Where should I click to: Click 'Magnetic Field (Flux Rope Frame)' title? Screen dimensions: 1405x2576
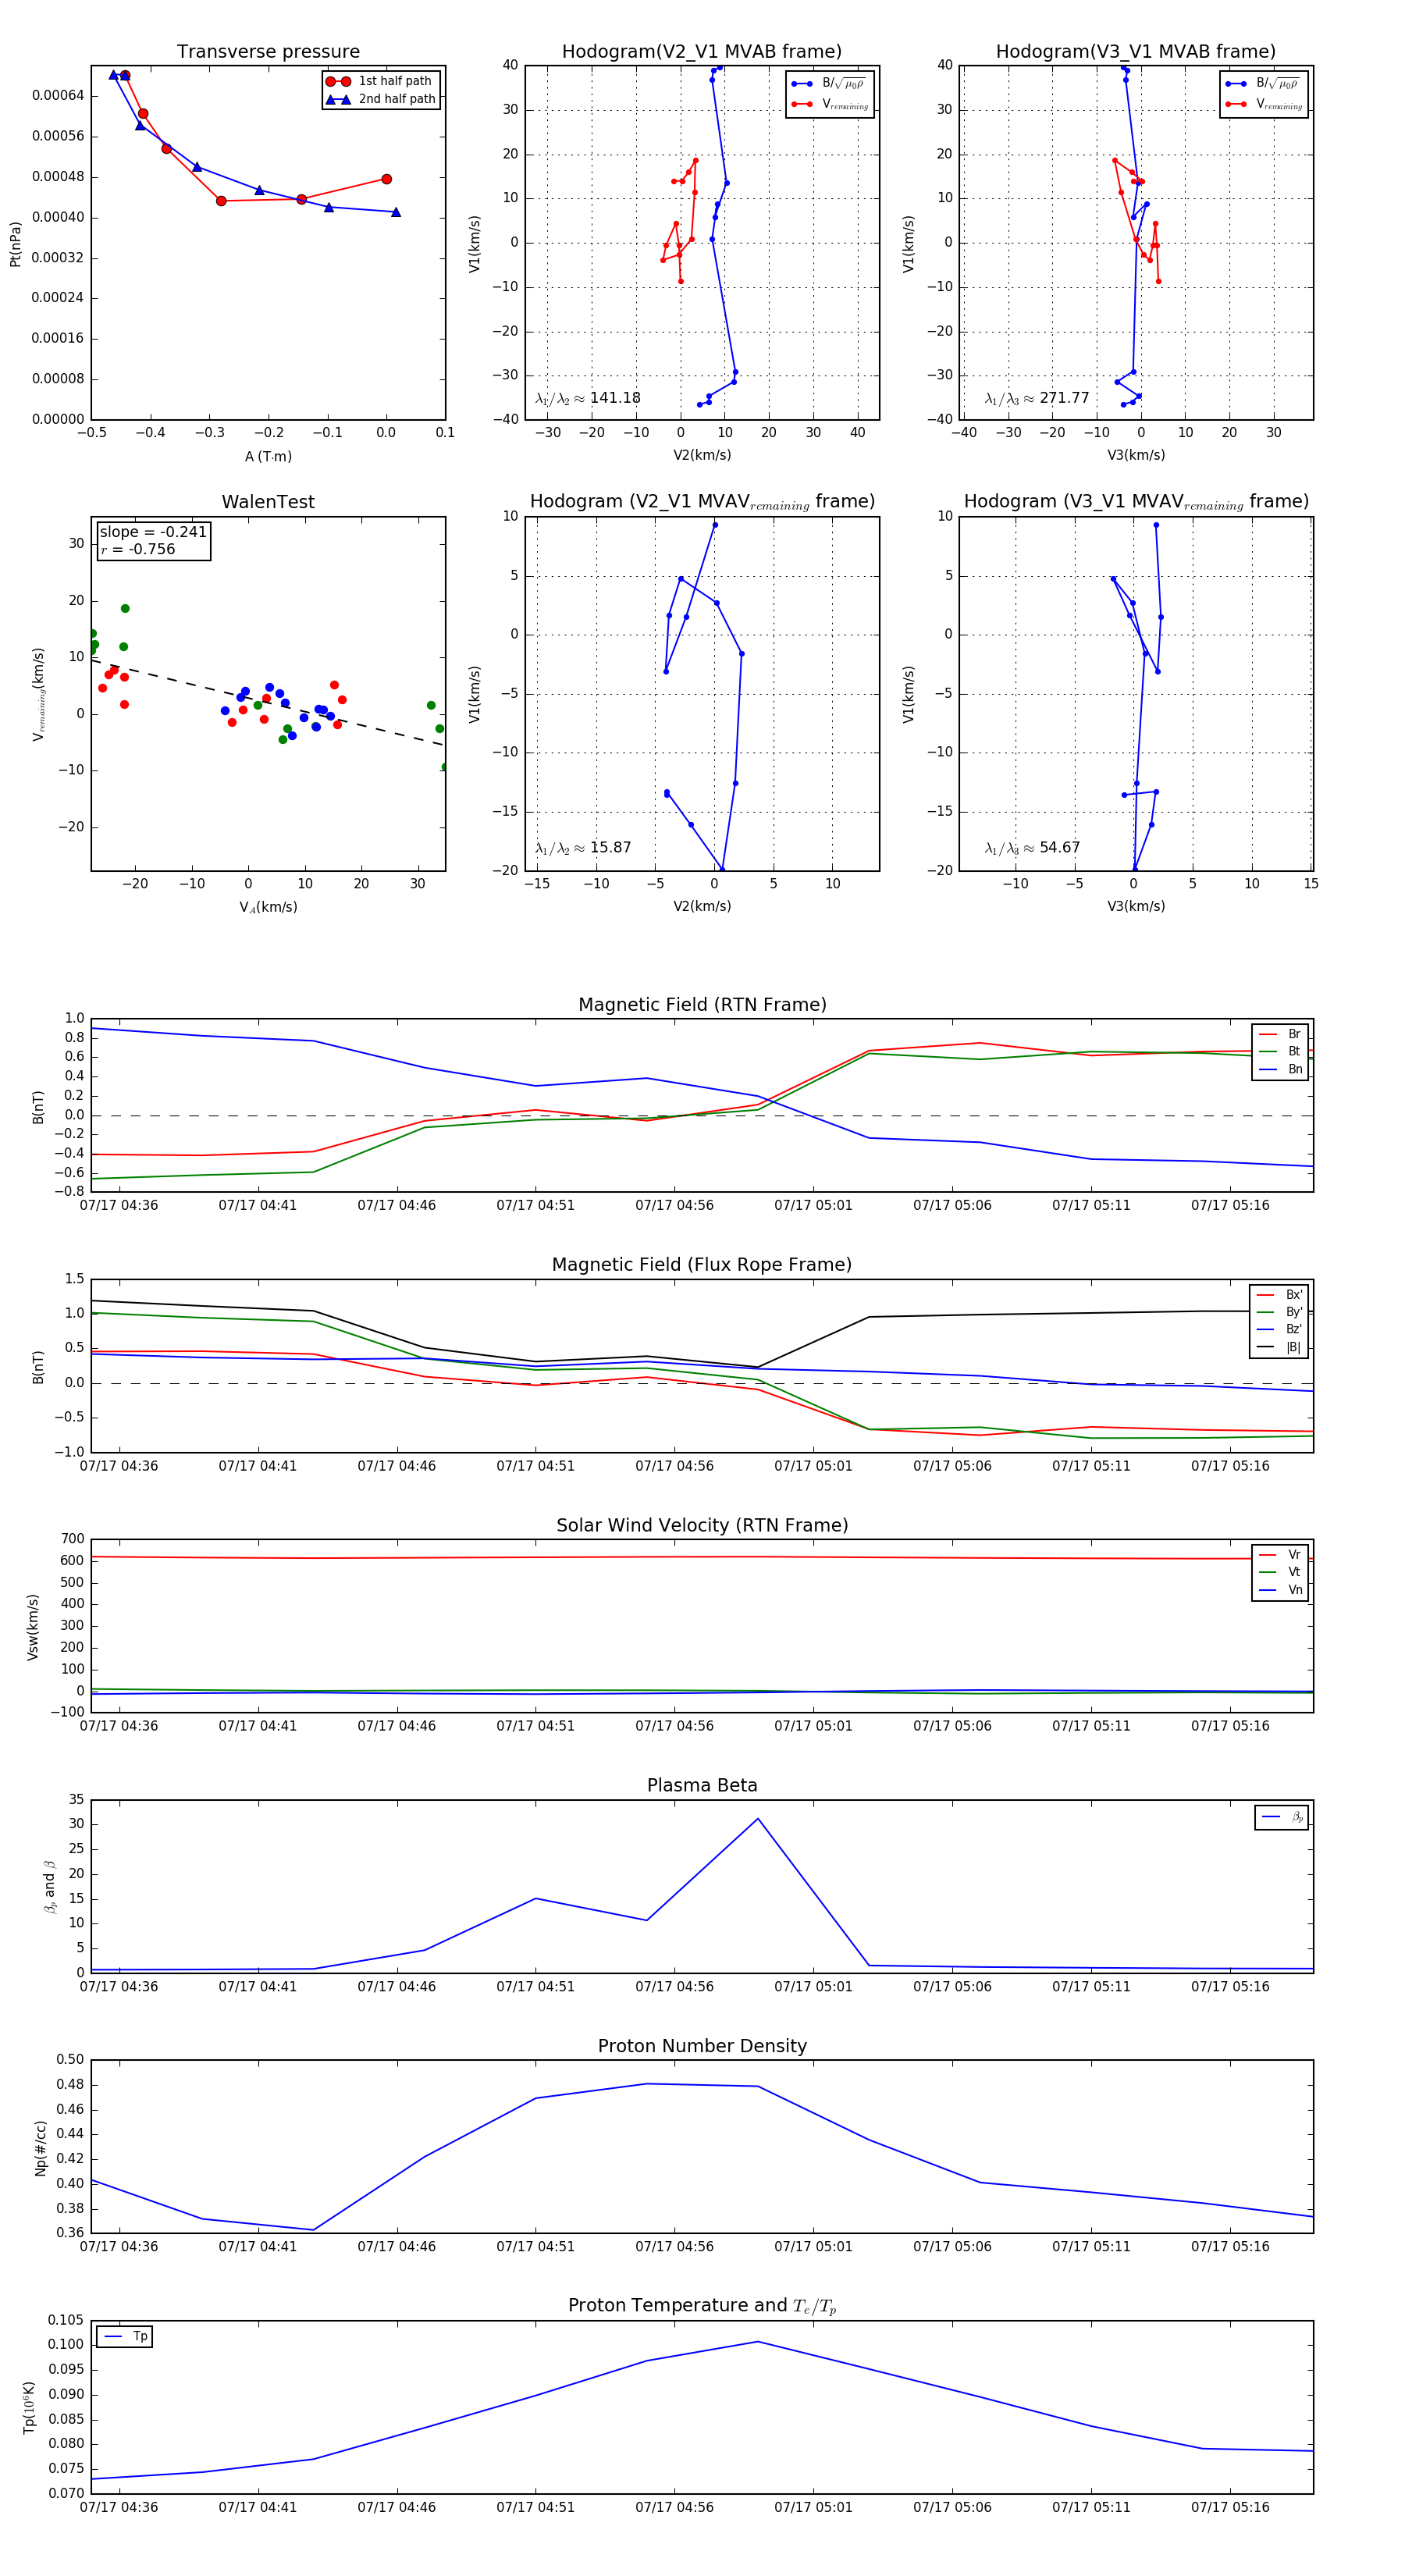702,1265
